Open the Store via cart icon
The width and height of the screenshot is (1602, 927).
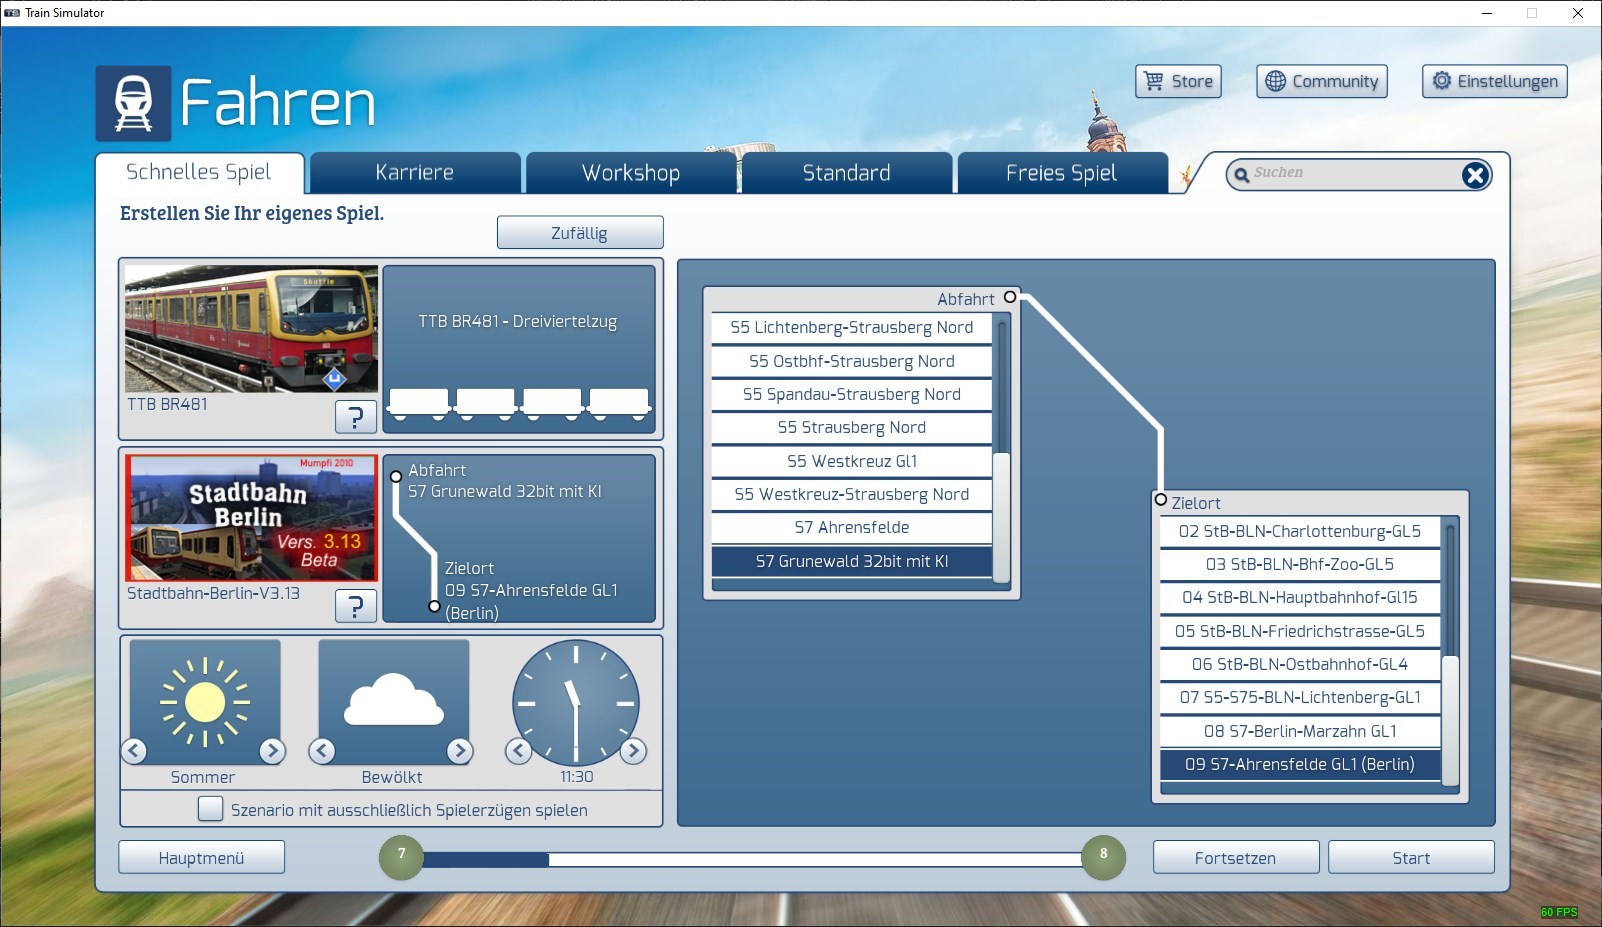[x=1178, y=81]
